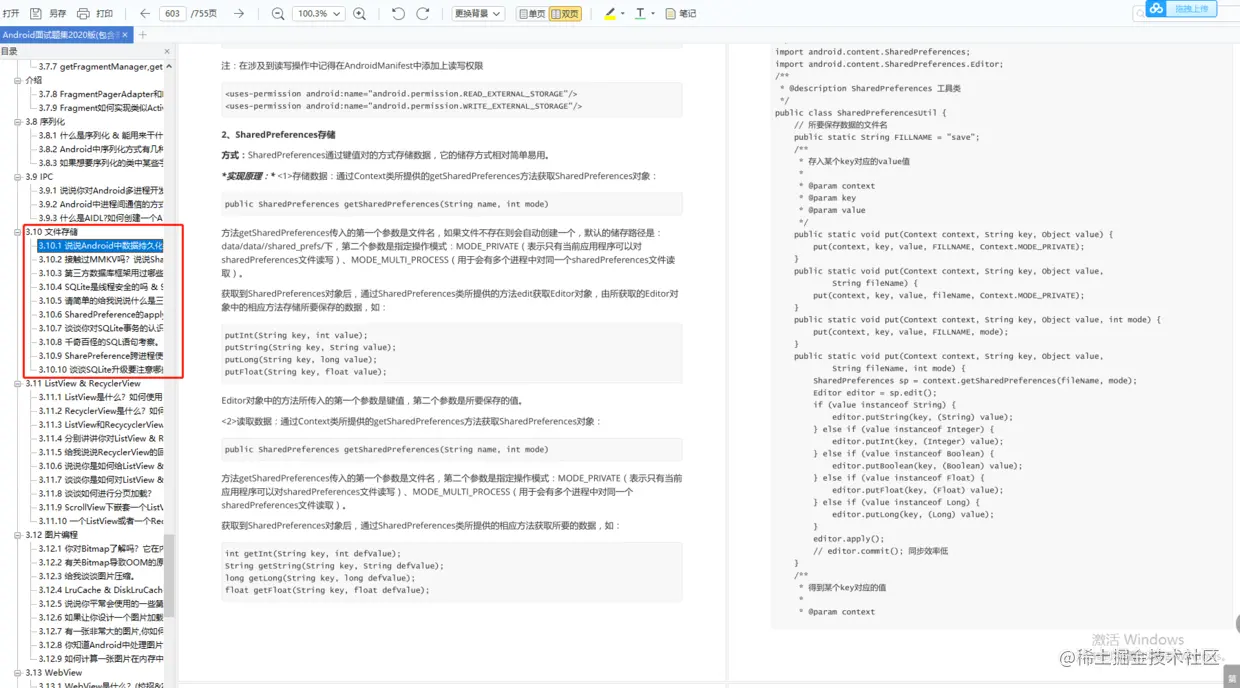This screenshot has width=1240, height=688.
Task: Click the 笔记 notes icon
Action: pos(670,14)
